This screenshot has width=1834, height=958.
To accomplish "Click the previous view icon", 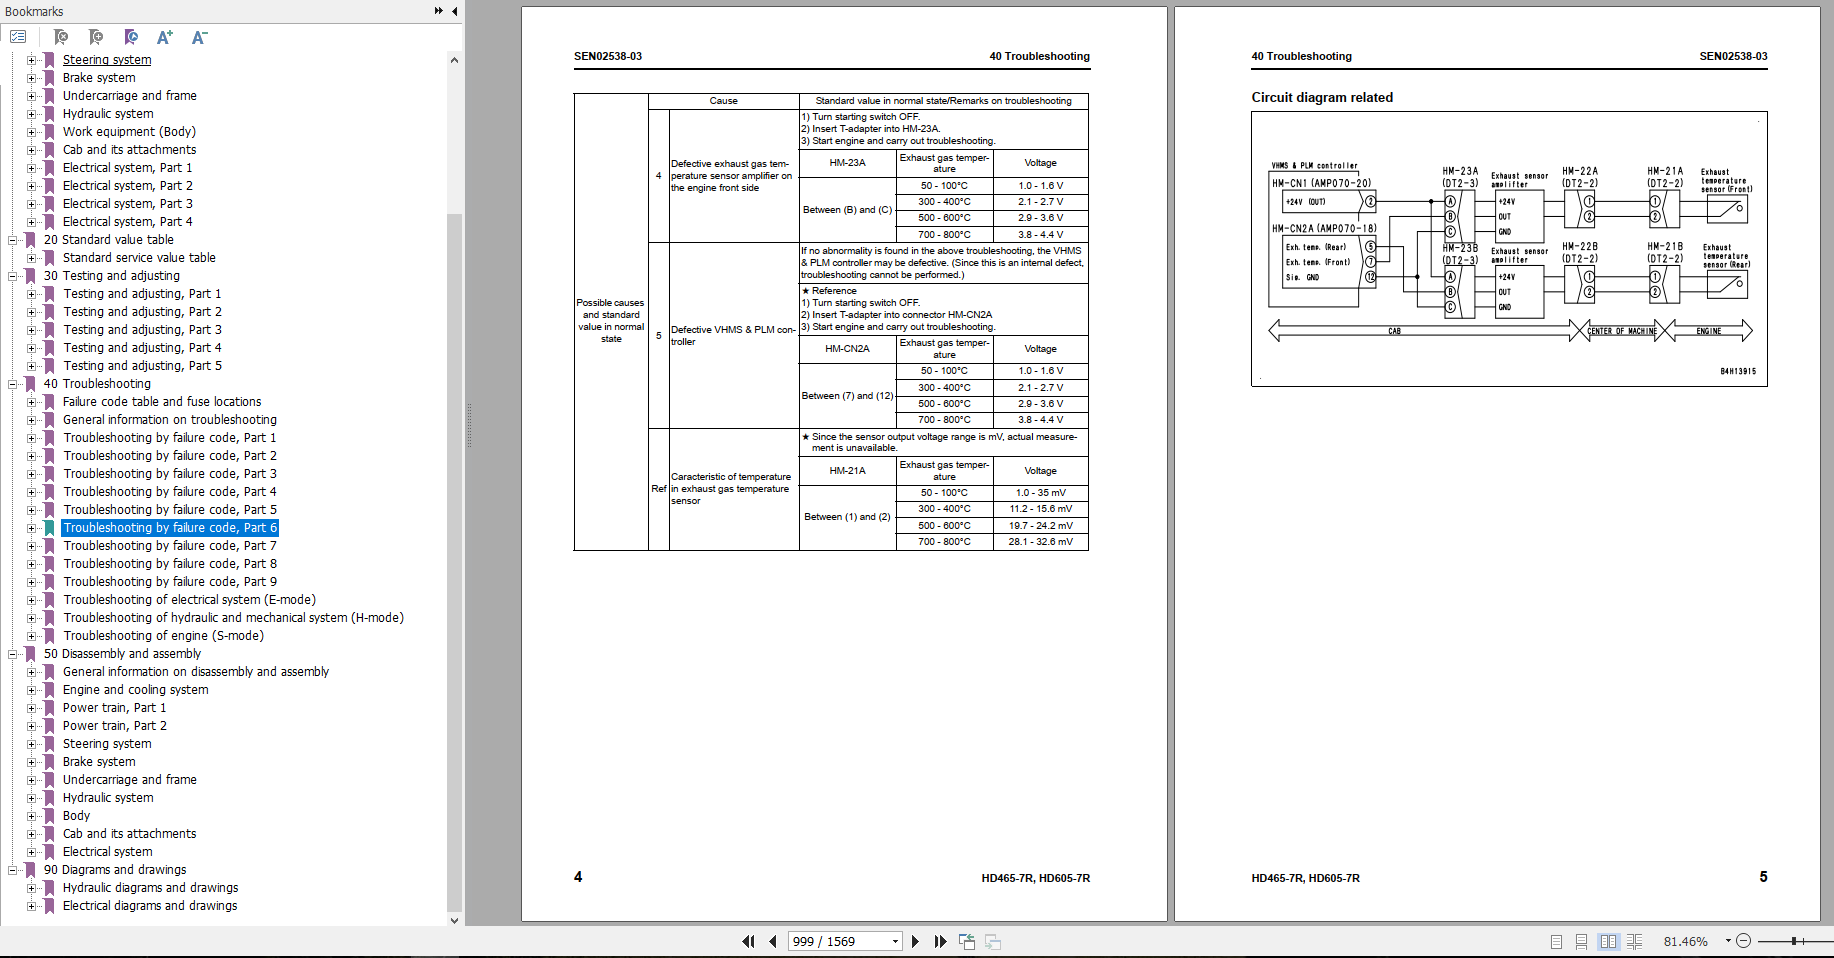I will point(967,941).
